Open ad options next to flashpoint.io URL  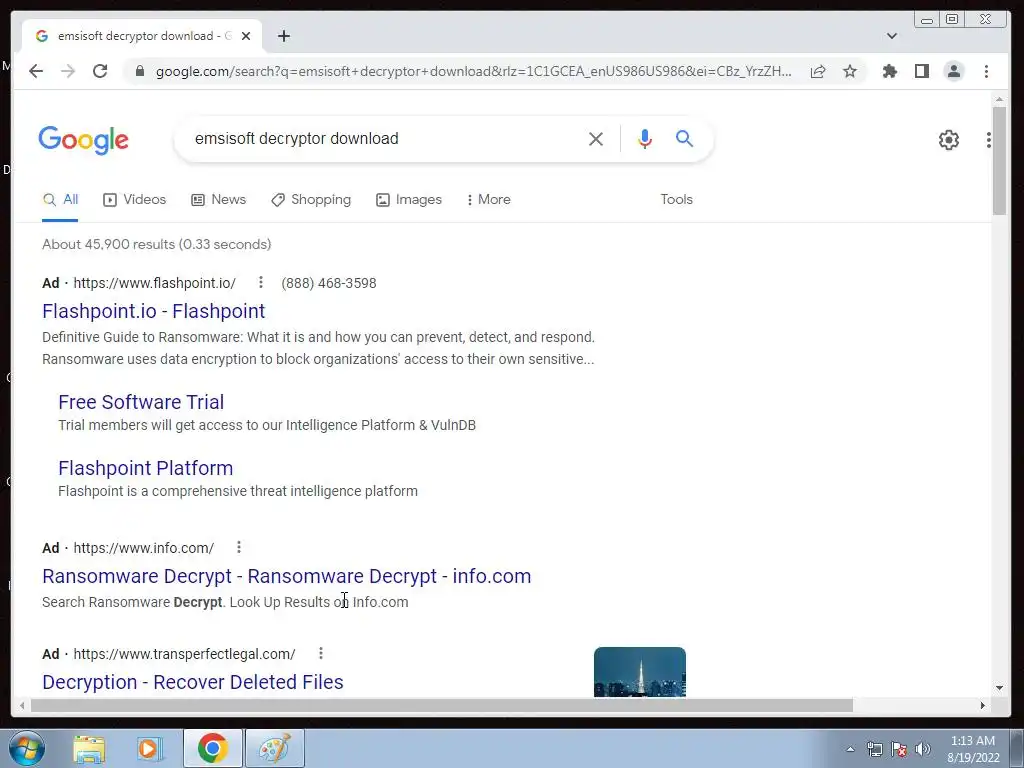[x=261, y=282]
